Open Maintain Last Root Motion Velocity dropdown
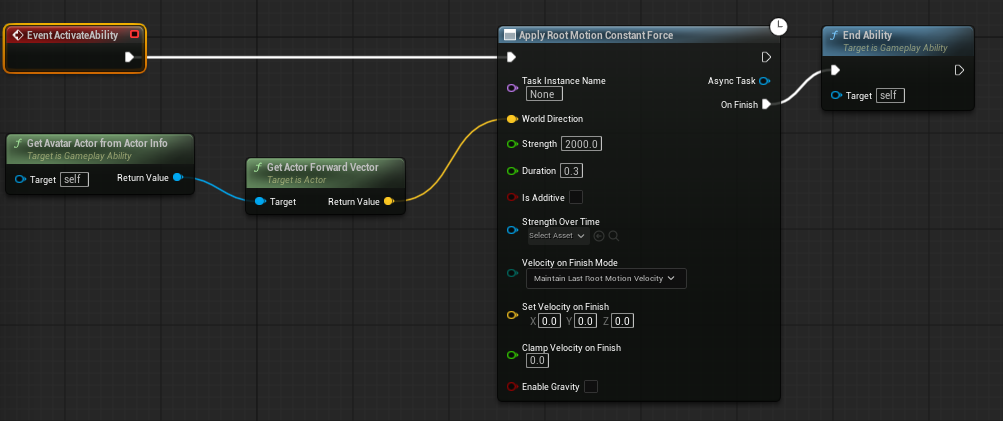This screenshot has height=421, width=1003. click(606, 278)
